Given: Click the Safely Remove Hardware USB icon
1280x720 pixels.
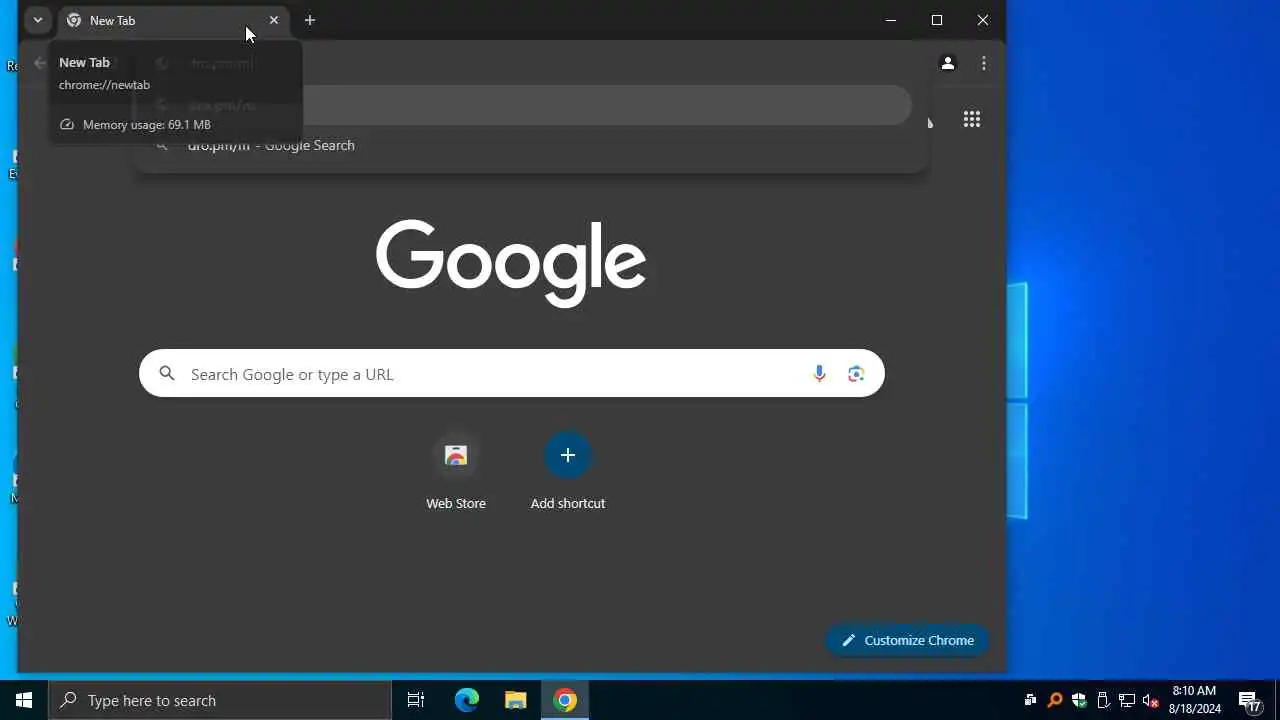Looking at the screenshot, I should pyautogui.click(x=1103, y=700).
